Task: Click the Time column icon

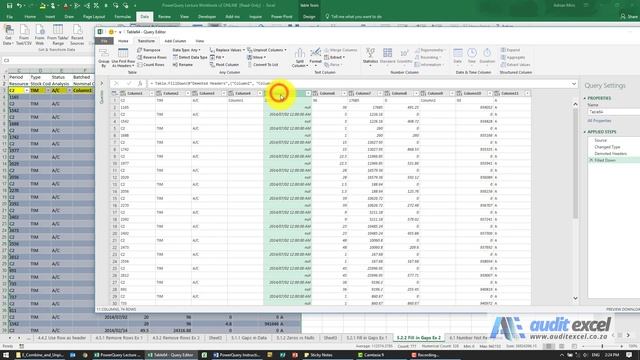Action: [472, 56]
